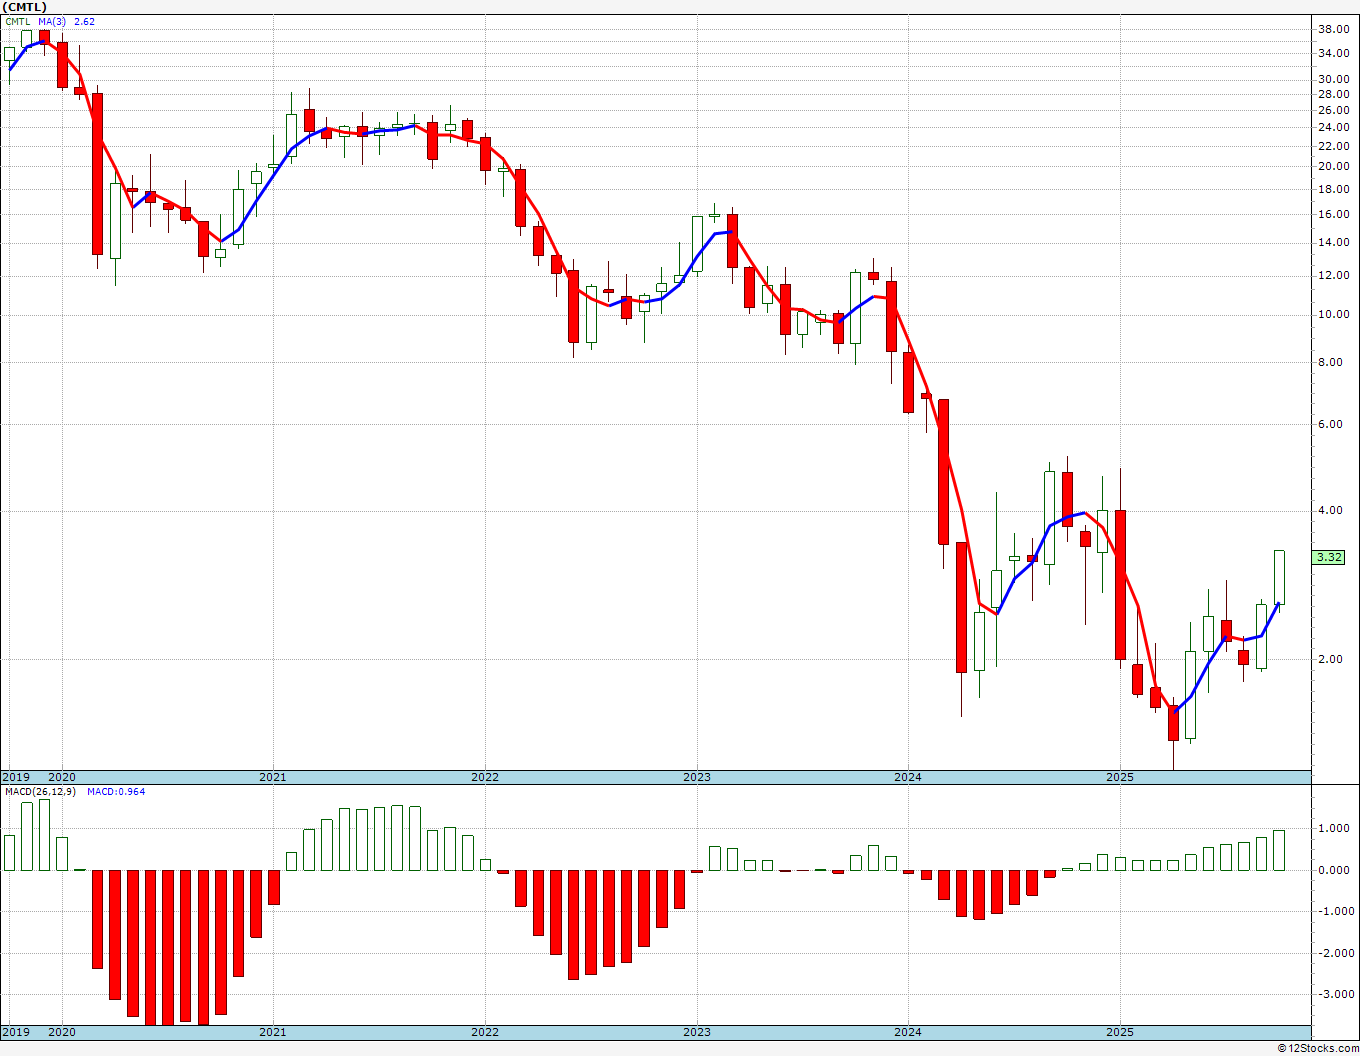
Task: Select the 0.000 MACD axis label
Action: [1334, 870]
